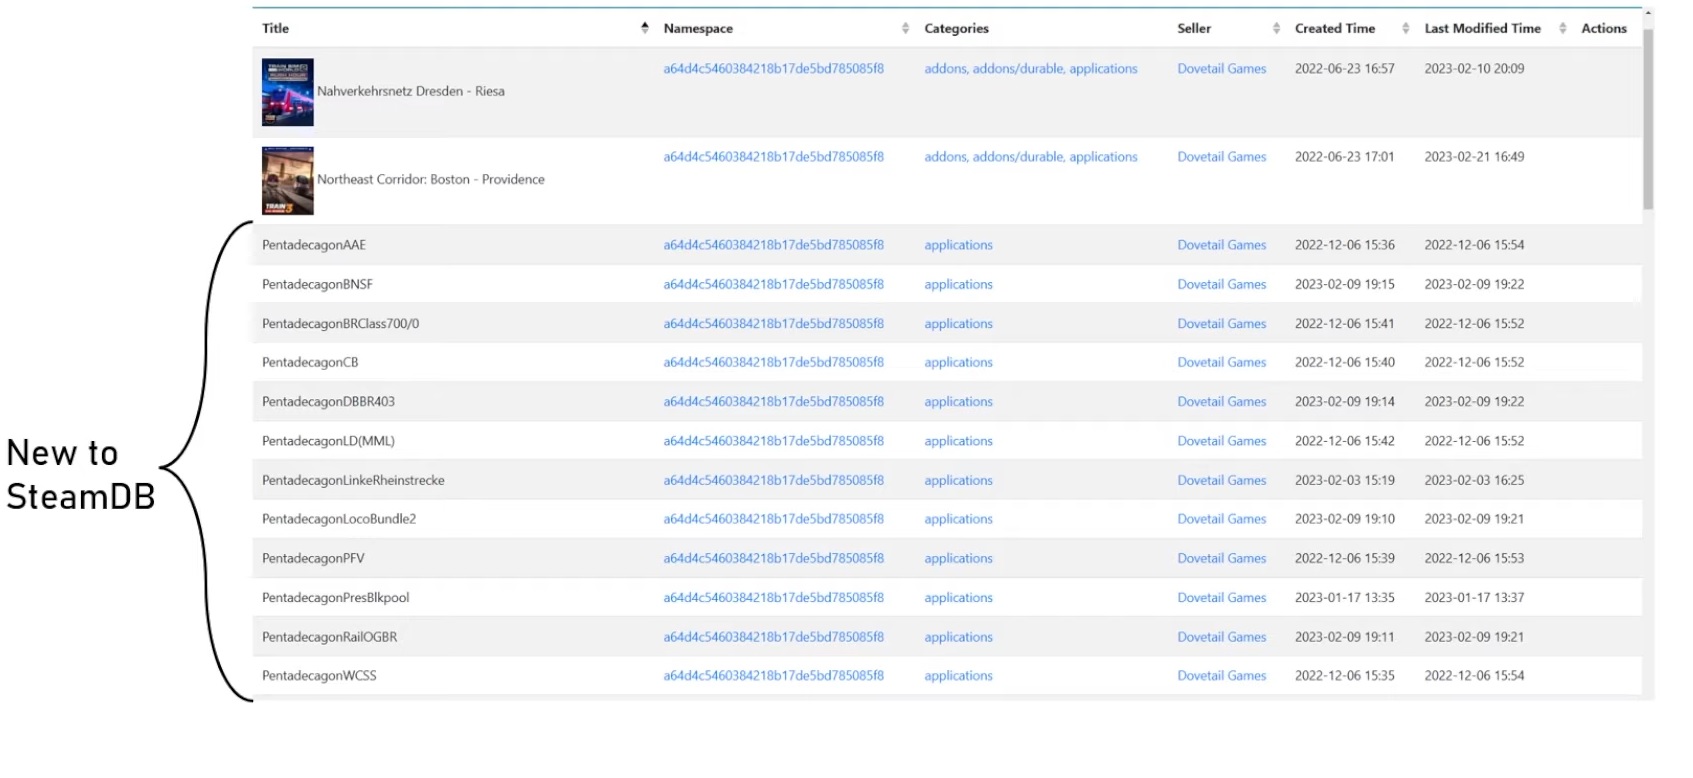The width and height of the screenshot is (1693, 778).
Task: Click applications link in PentadecagonRailOGBR row
Action: (x=958, y=636)
